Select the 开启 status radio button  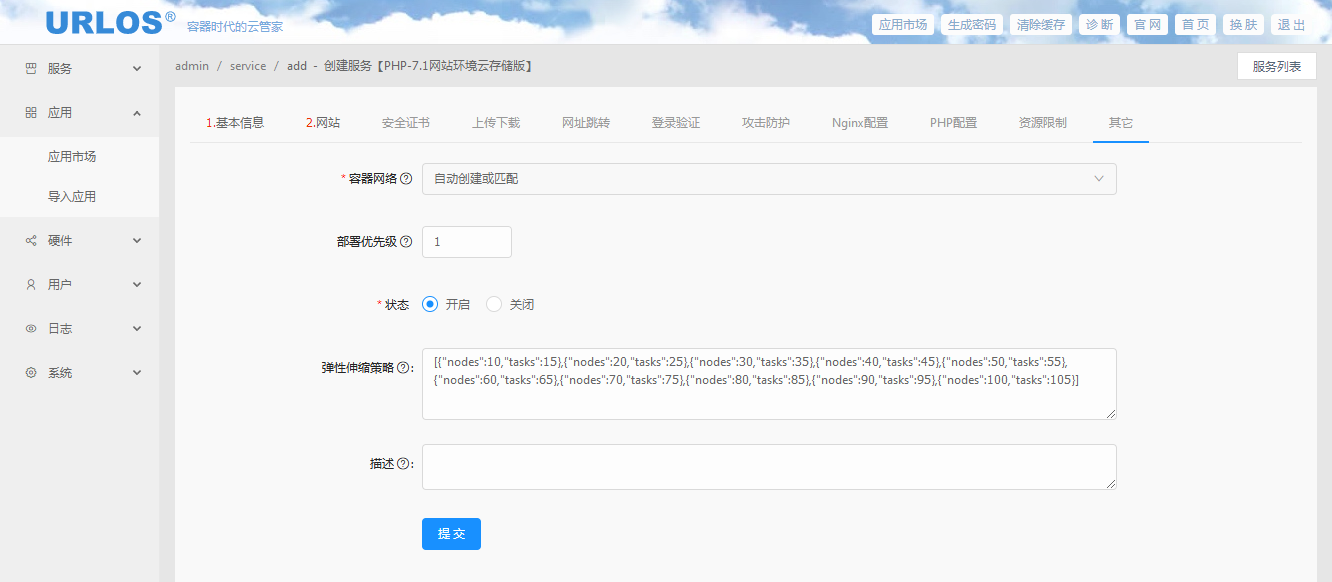(430, 305)
